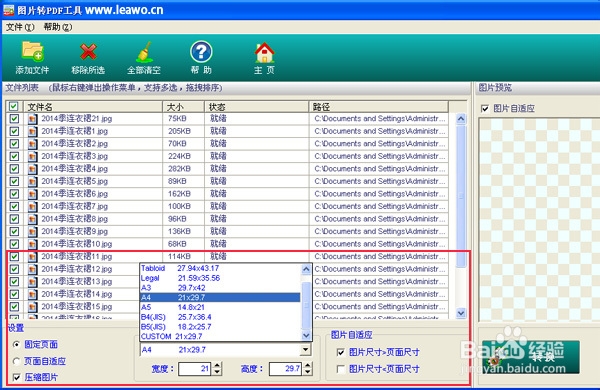Click the 图片预览 checkered preview area
The image size is (600, 390).
pyautogui.click(x=539, y=220)
